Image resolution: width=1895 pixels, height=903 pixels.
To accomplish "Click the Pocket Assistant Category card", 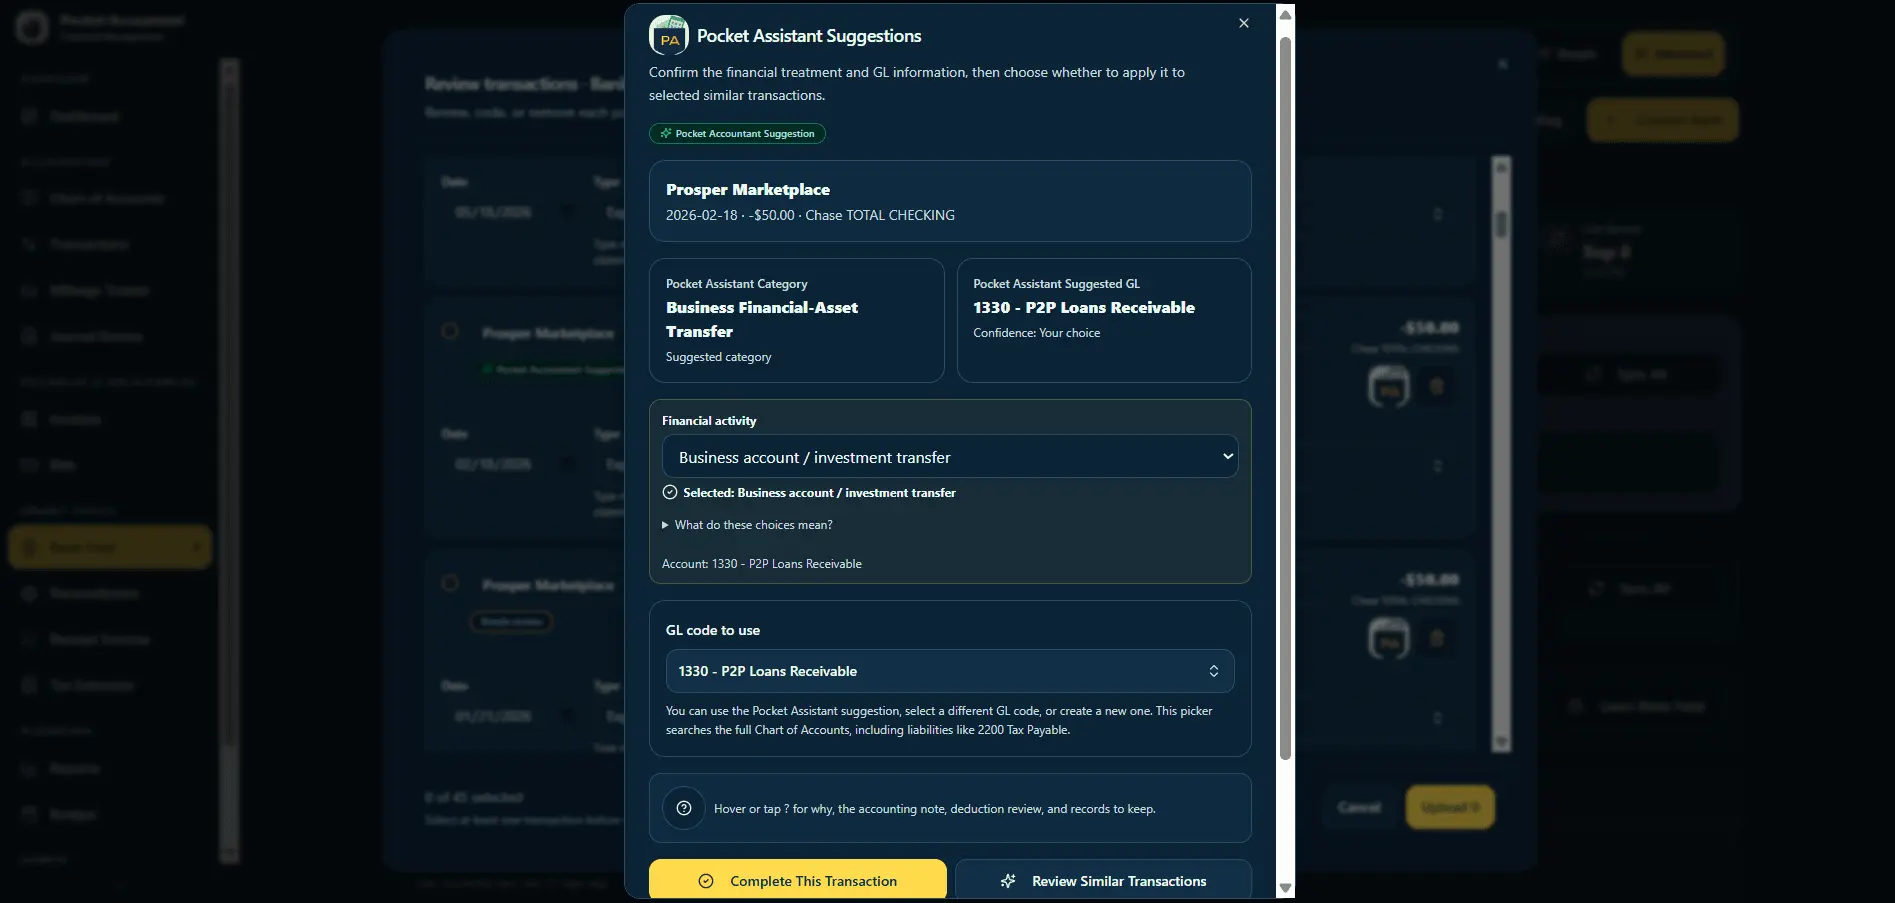I will click(x=796, y=320).
